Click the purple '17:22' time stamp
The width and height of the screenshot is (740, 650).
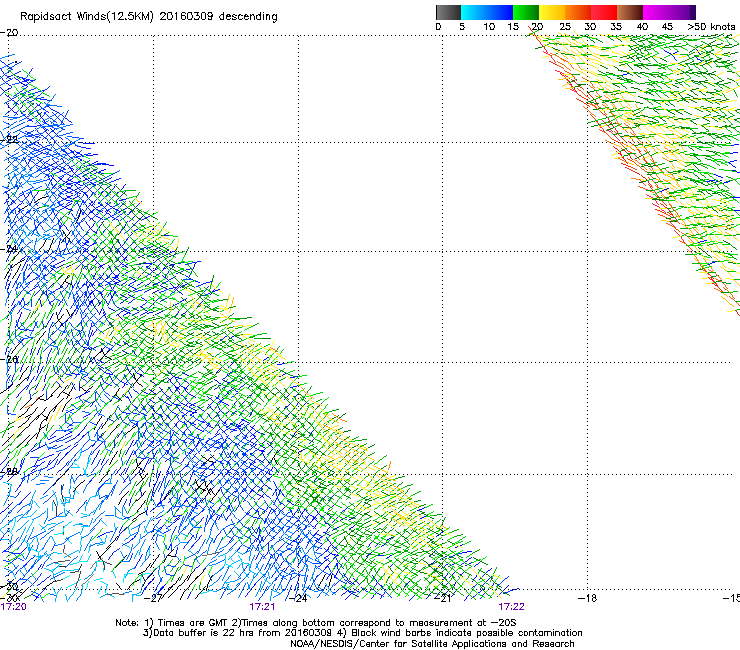512,607
